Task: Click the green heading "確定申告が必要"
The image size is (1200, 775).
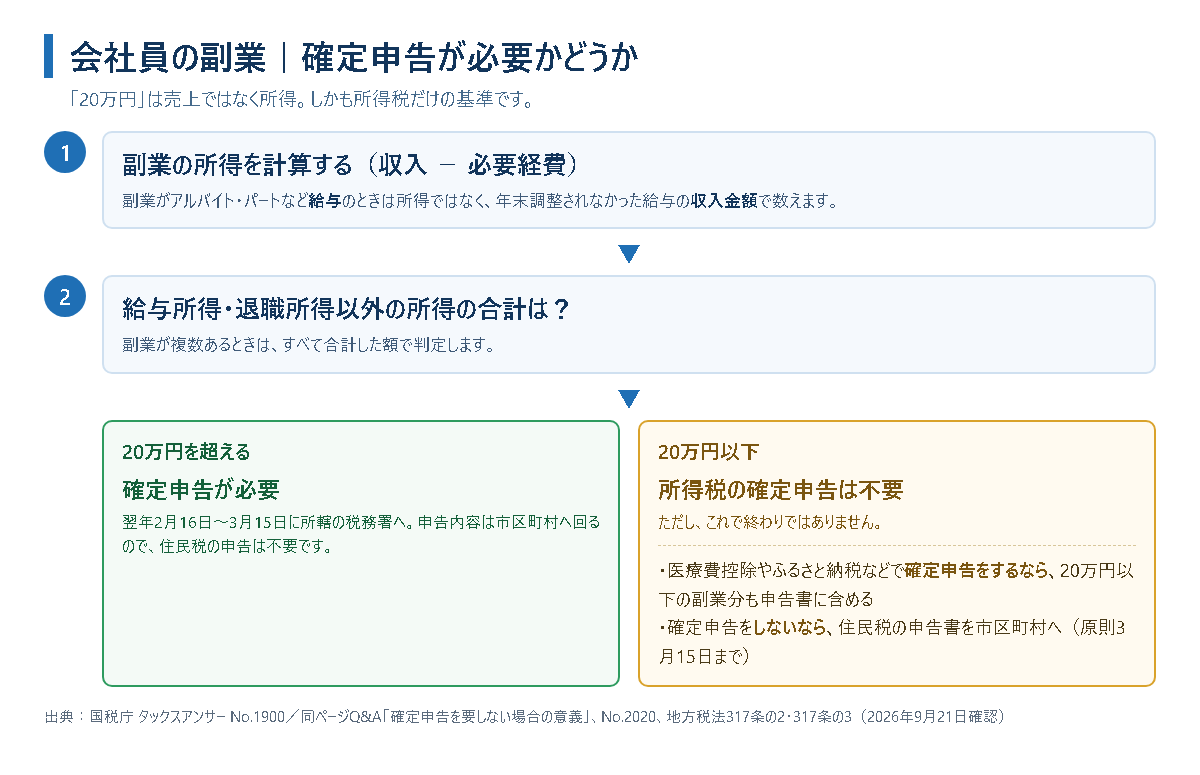Action: [x=200, y=489]
